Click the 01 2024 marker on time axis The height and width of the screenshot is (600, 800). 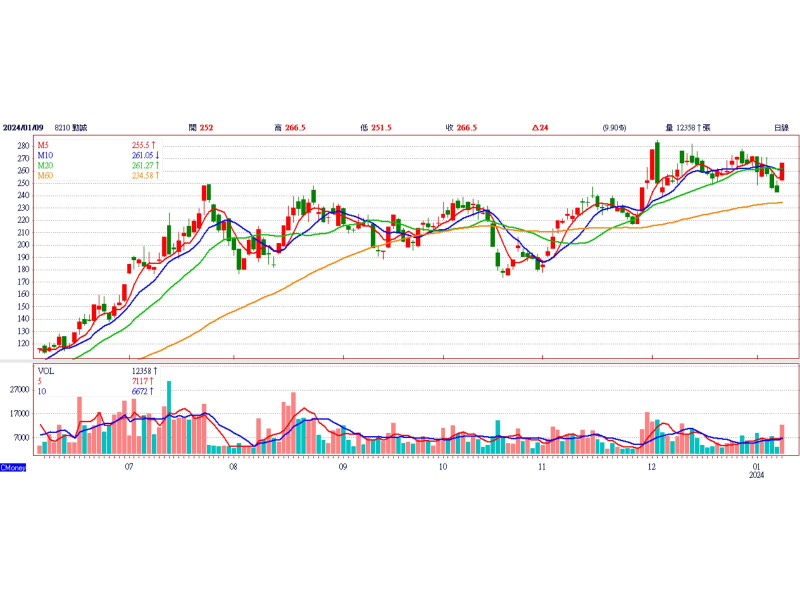[x=757, y=471]
